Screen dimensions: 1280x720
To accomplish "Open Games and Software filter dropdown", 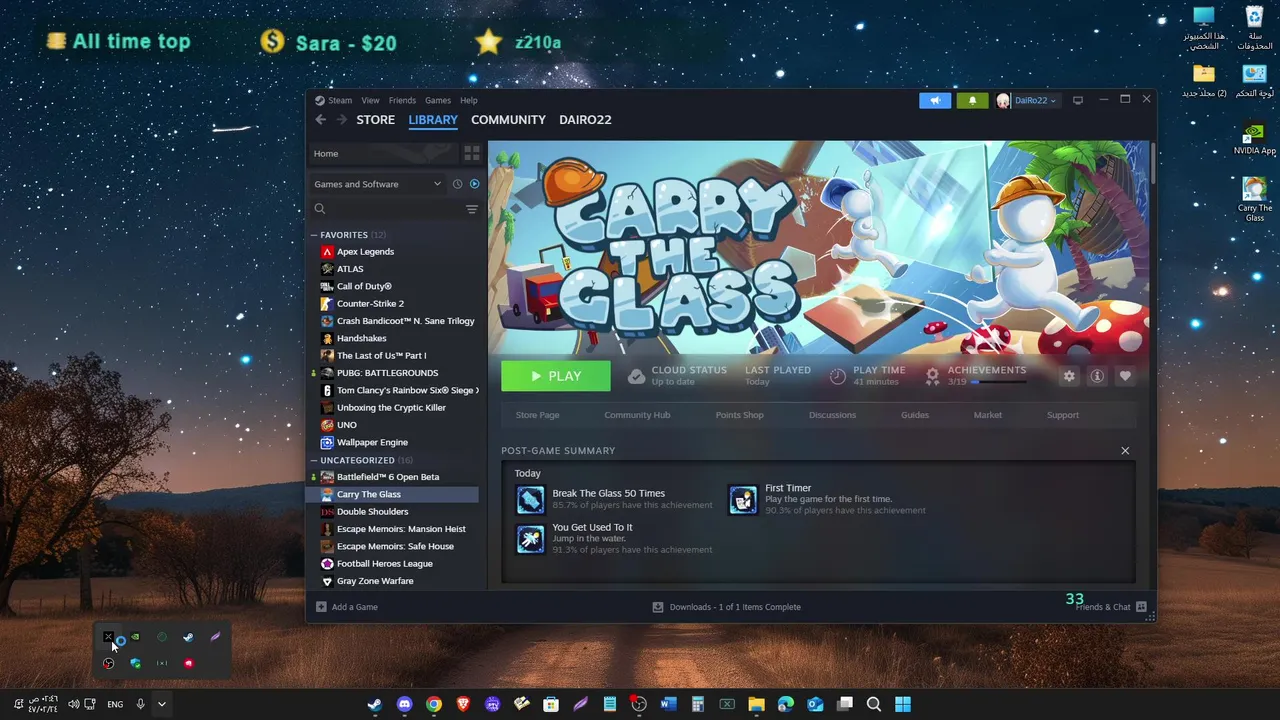I will [x=378, y=184].
